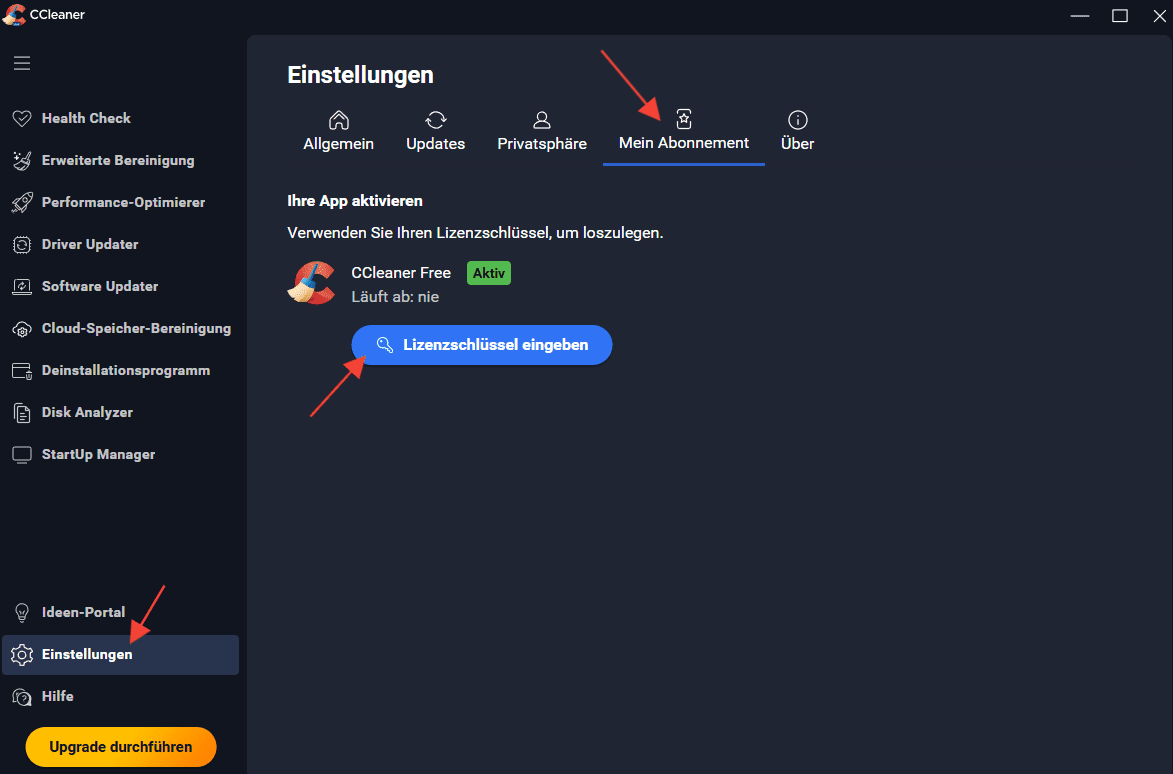Click the Deinstallationsprogramm icon
The width and height of the screenshot is (1173, 774).
coord(22,371)
